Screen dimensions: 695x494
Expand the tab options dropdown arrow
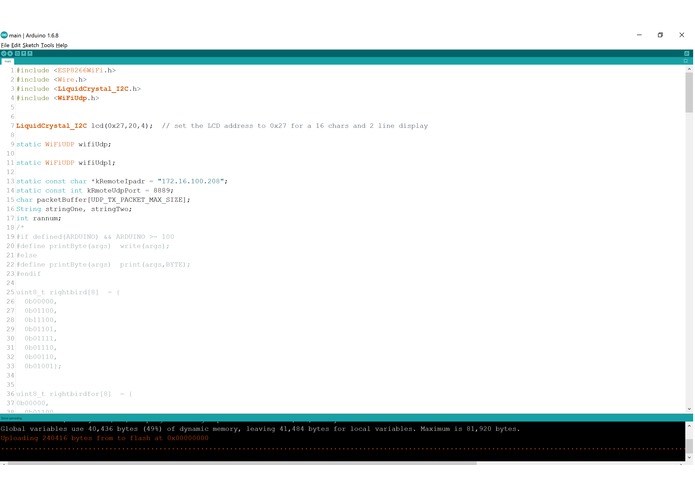click(686, 61)
